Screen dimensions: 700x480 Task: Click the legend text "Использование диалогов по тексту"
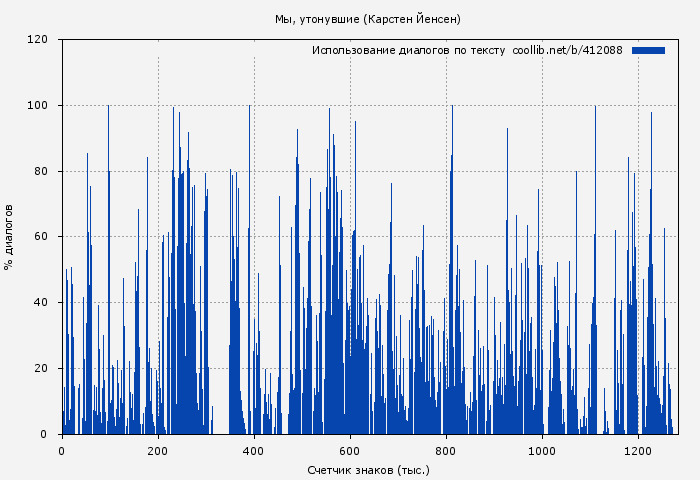pos(409,50)
